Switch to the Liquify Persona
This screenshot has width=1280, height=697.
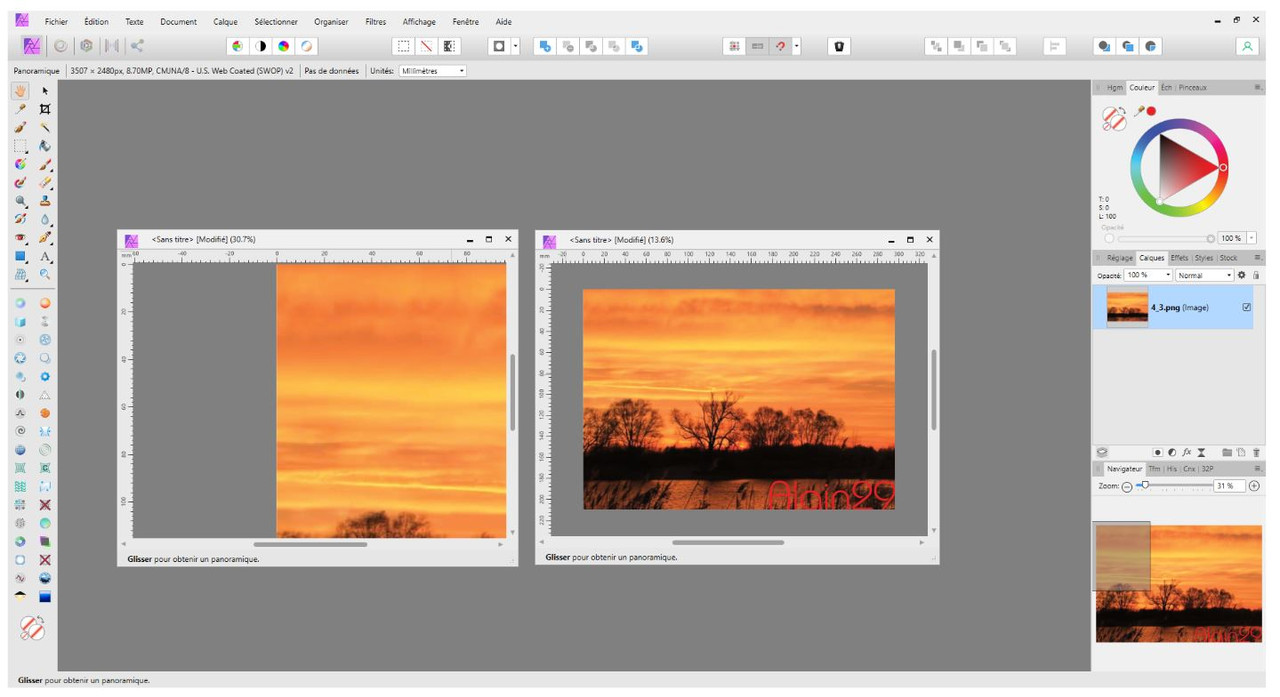(x=61, y=46)
